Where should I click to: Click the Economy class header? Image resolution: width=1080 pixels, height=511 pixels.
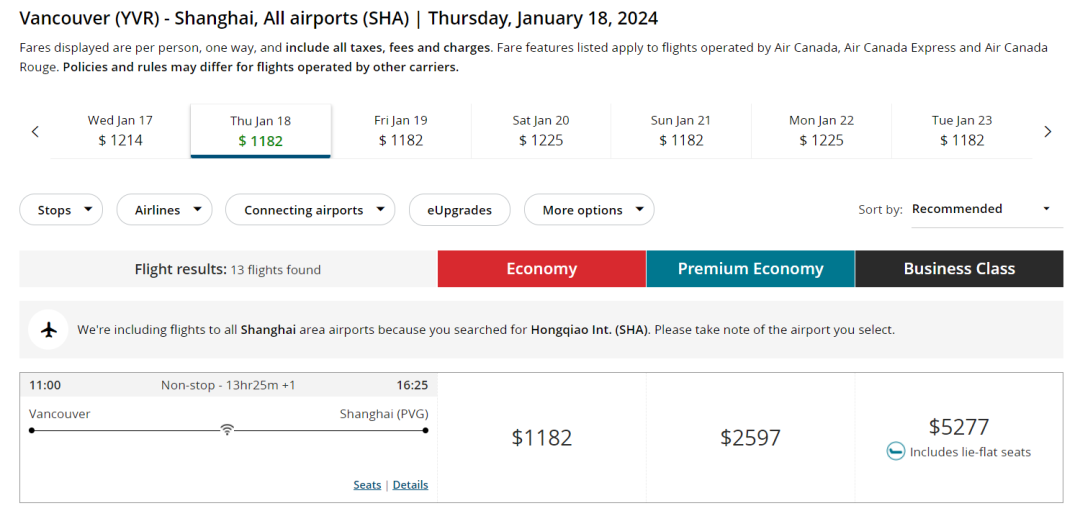click(x=541, y=269)
